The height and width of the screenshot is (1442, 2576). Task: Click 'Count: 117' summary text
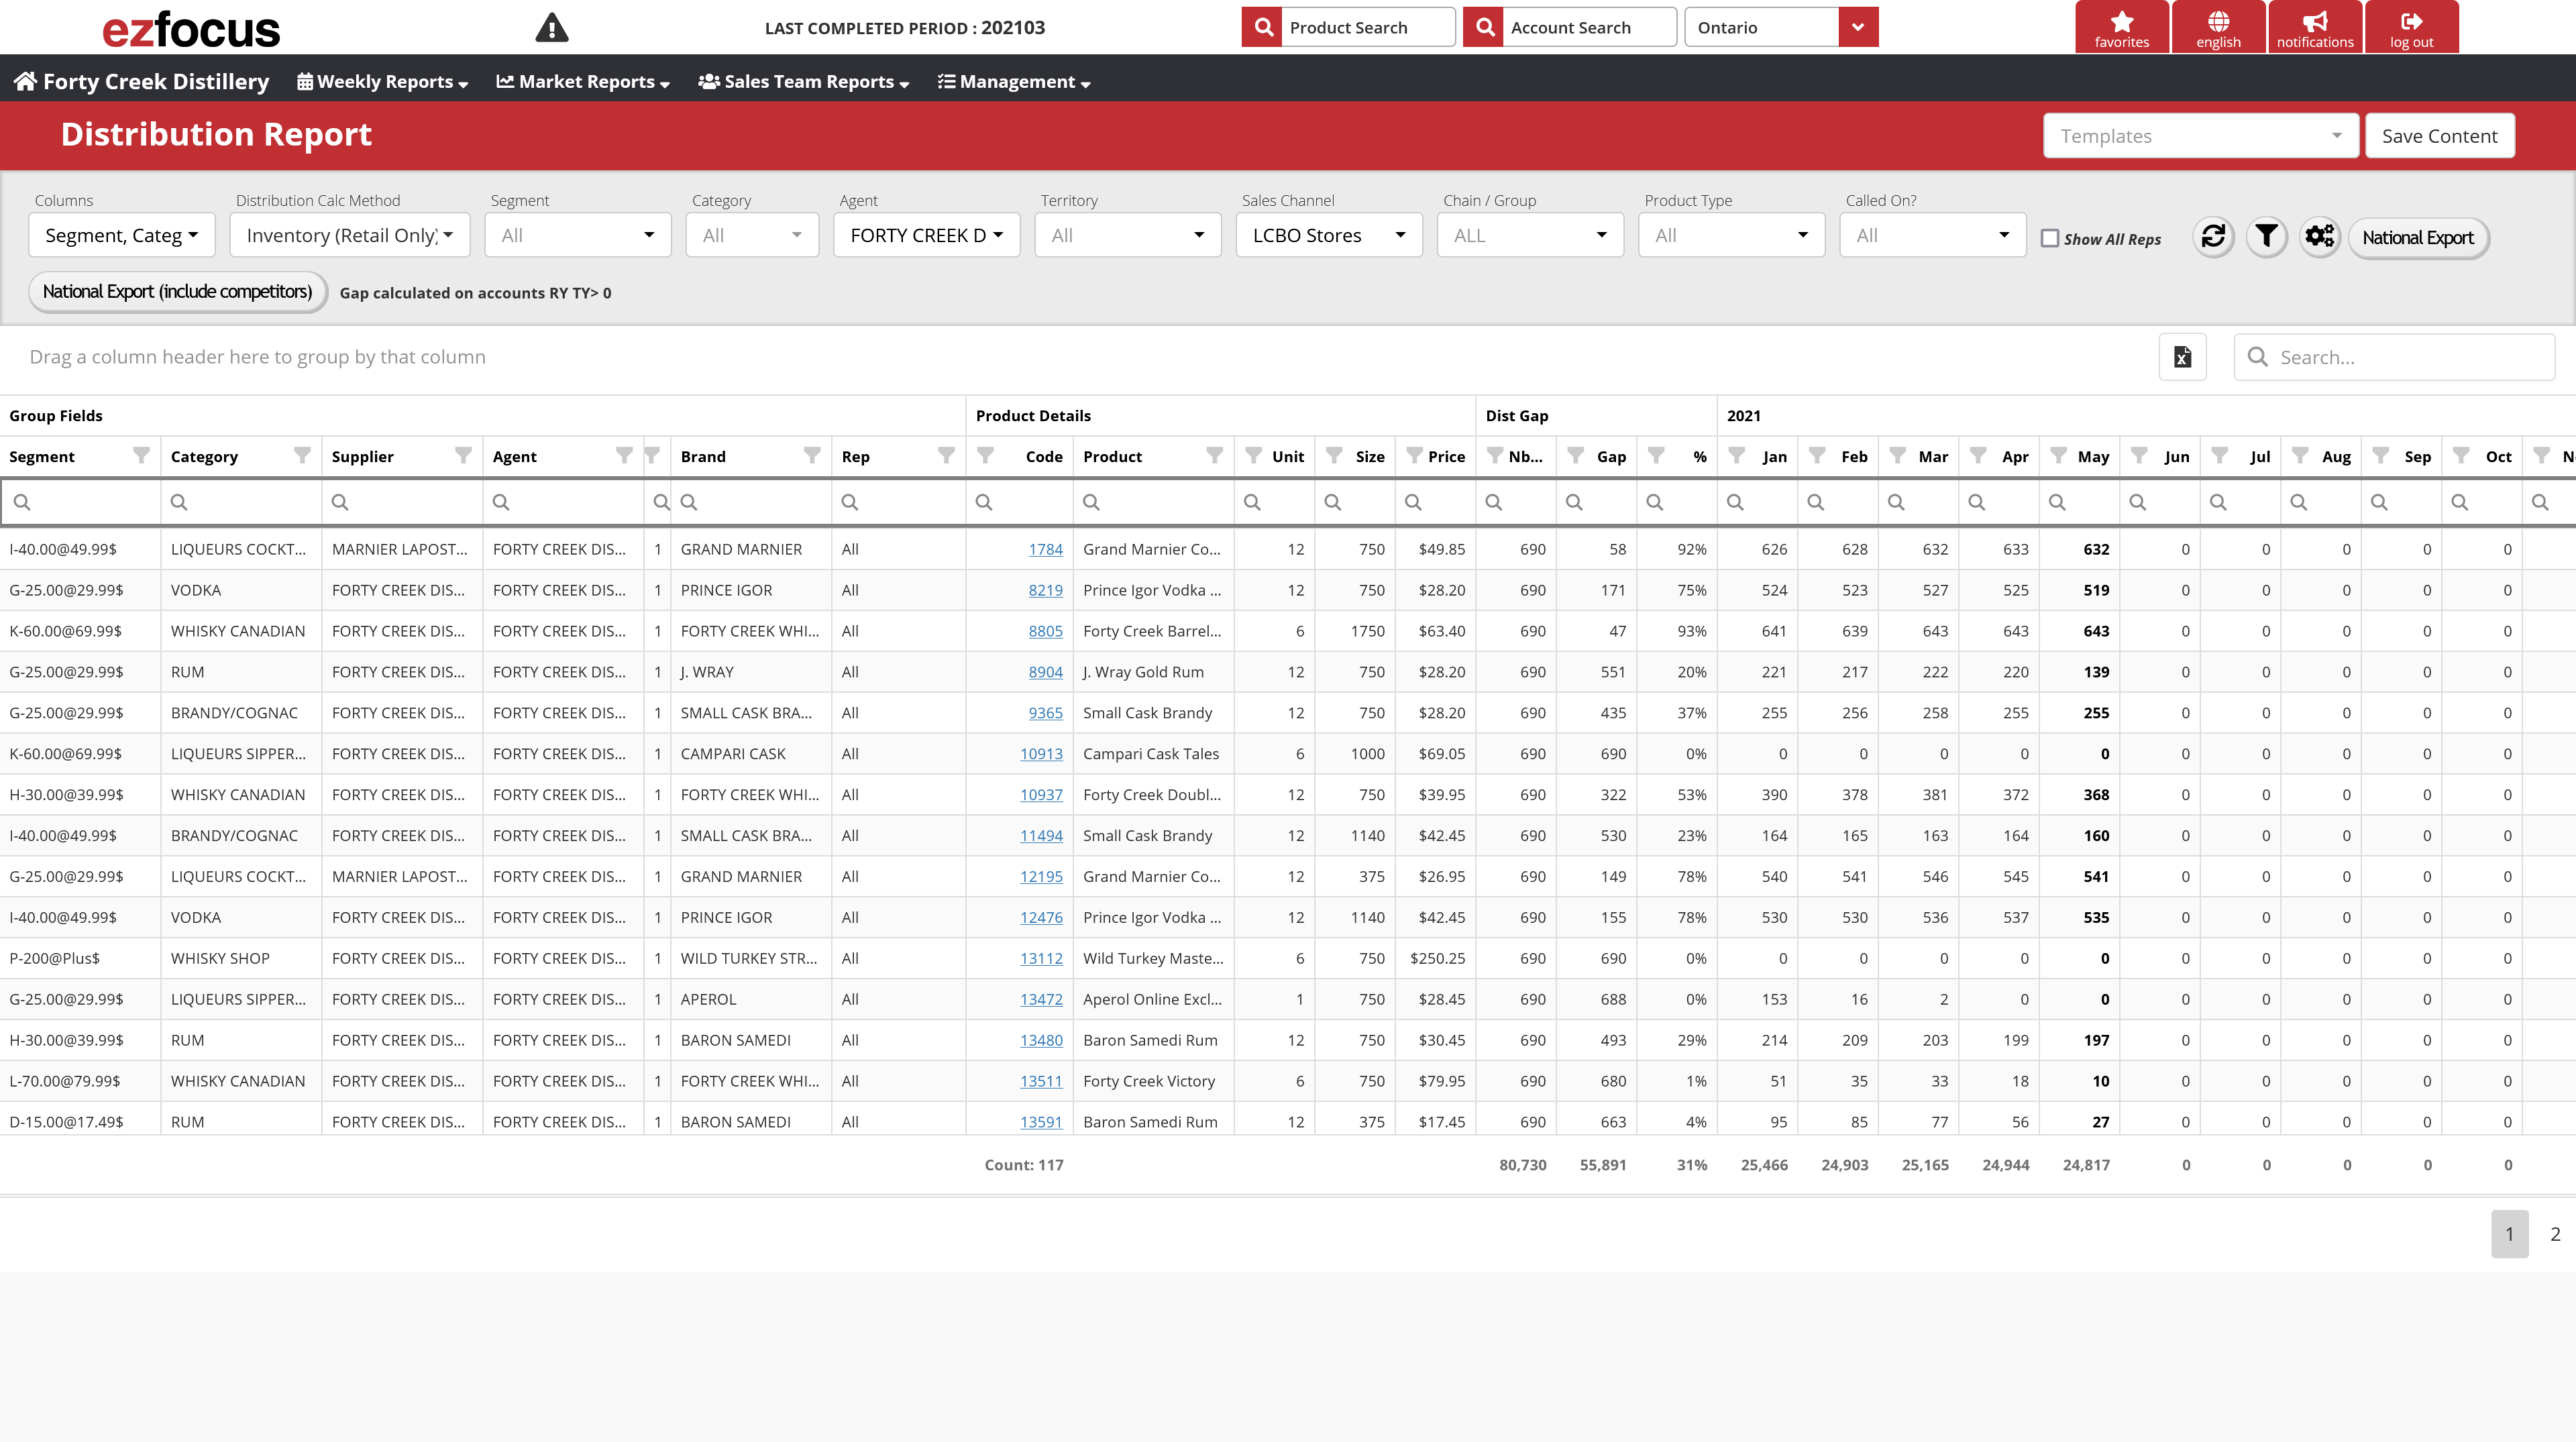1024,1165
